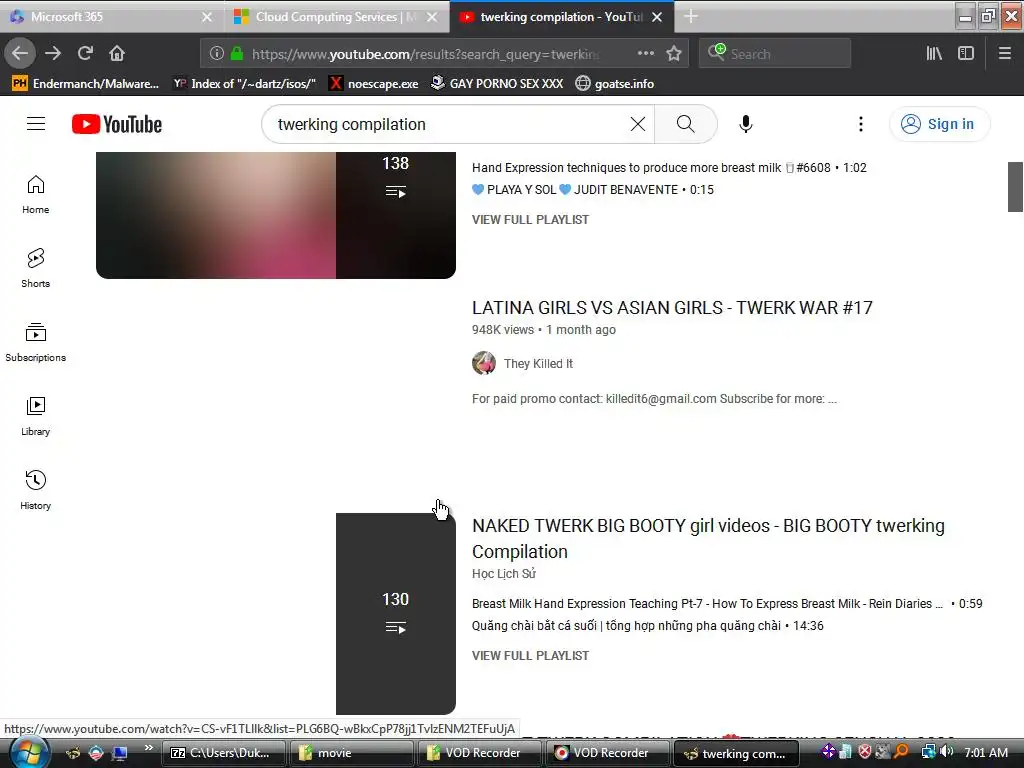This screenshot has height=768, width=1024.
Task: Go to YouTube logo home
Action: pyautogui.click(x=117, y=124)
